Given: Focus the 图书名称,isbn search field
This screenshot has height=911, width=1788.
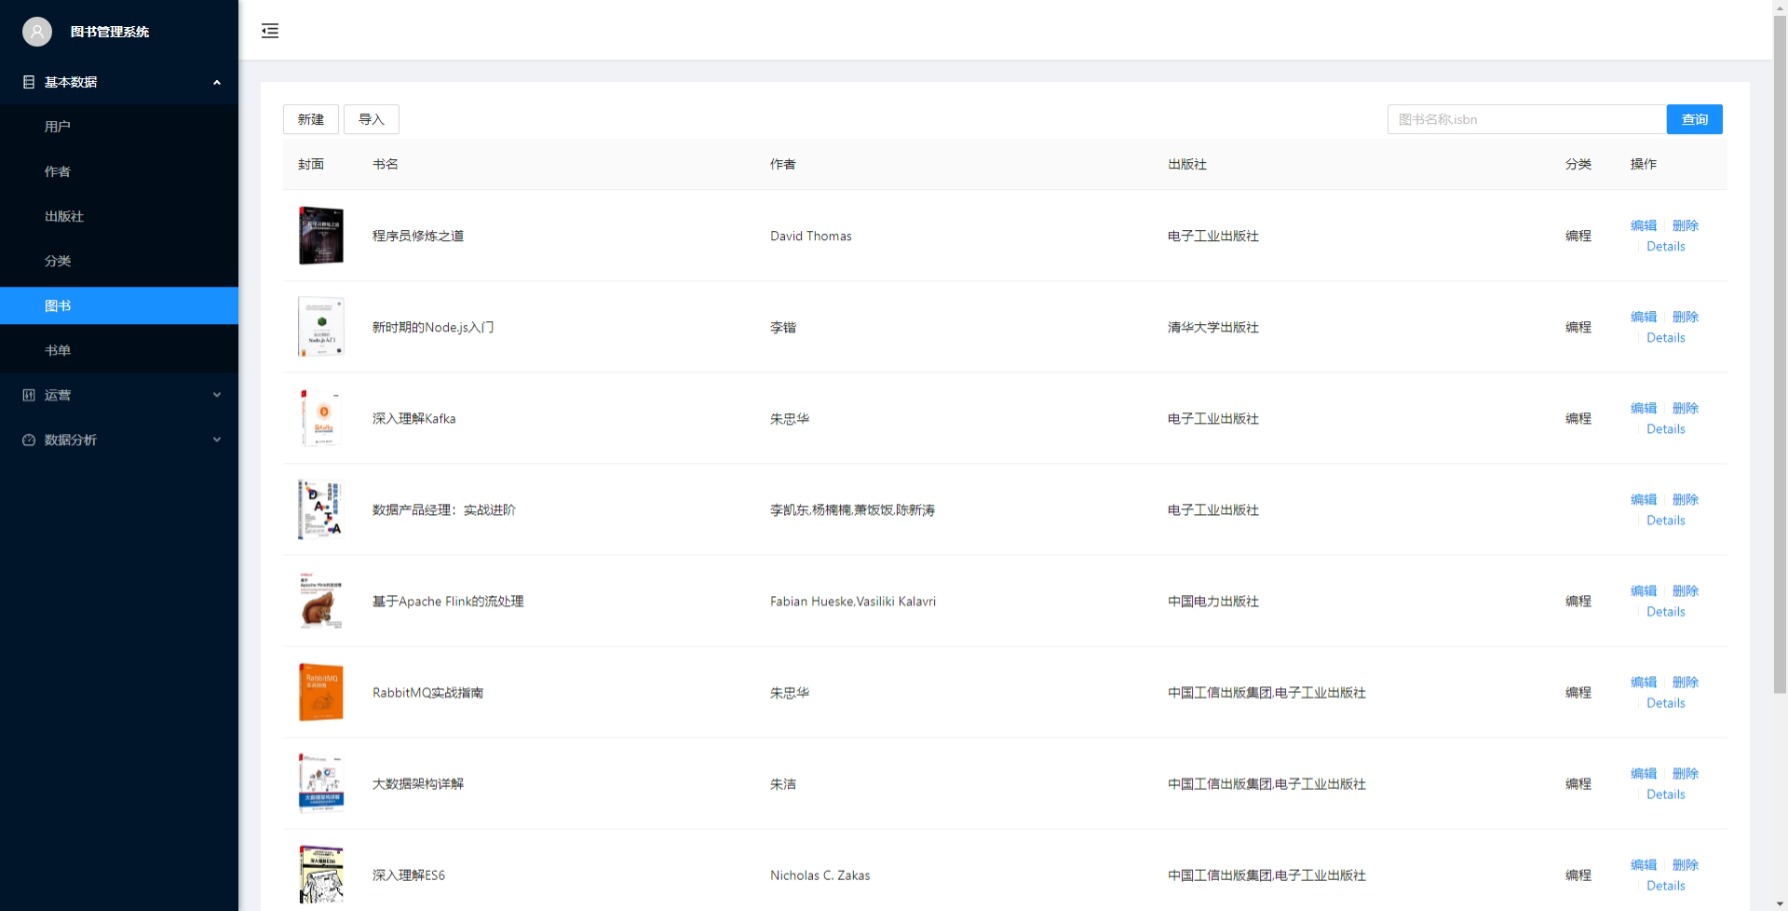Looking at the screenshot, I should pos(1526,119).
